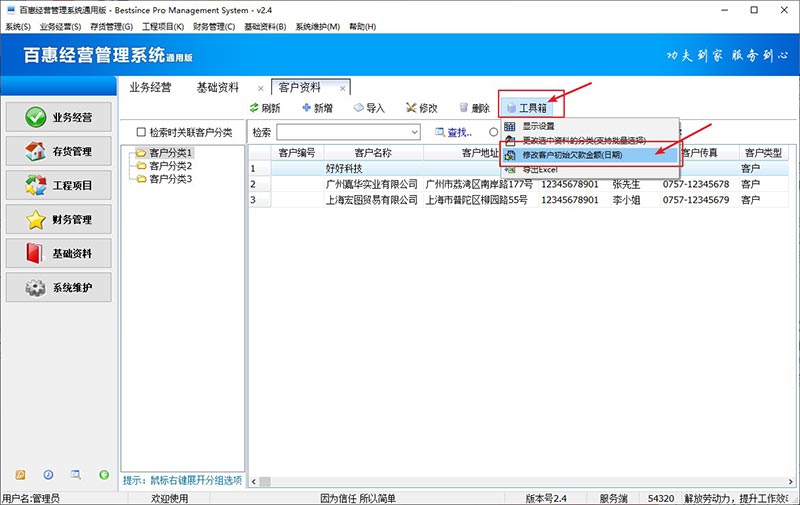Open 存货管理 in the left sidebar
The height and width of the screenshot is (505, 800).
click(x=59, y=151)
